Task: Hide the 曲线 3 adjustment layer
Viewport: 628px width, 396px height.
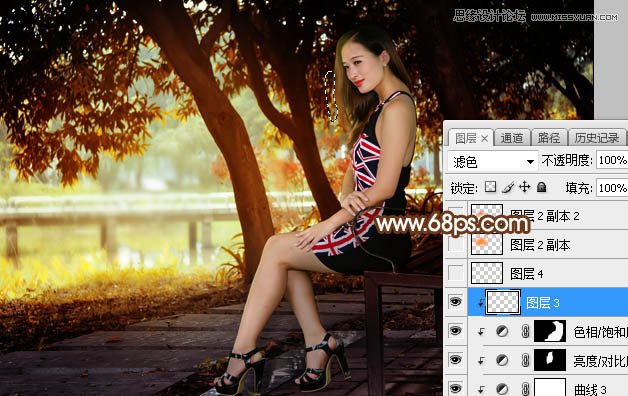Action: click(x=455, y=388)
